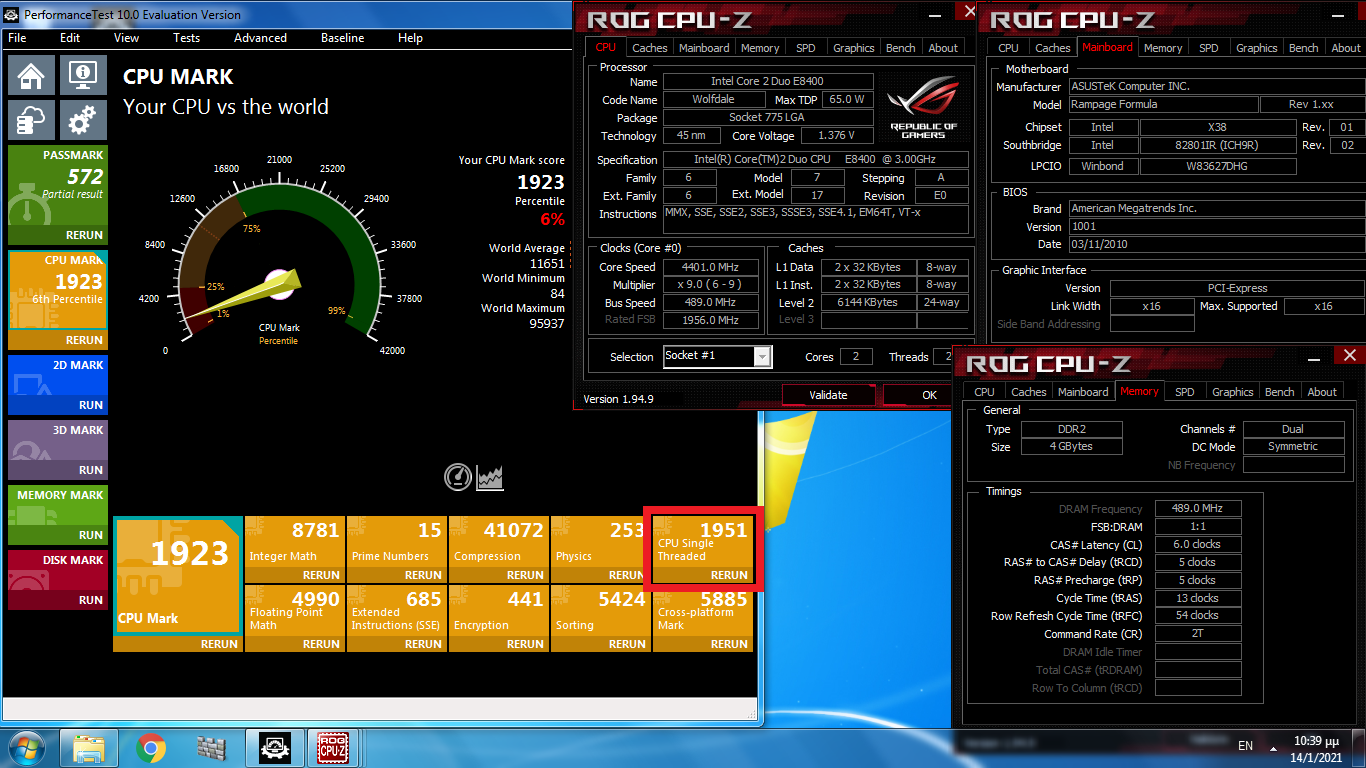Open Caches tab in the CPU-Z processor window

(x=650, y=48)
